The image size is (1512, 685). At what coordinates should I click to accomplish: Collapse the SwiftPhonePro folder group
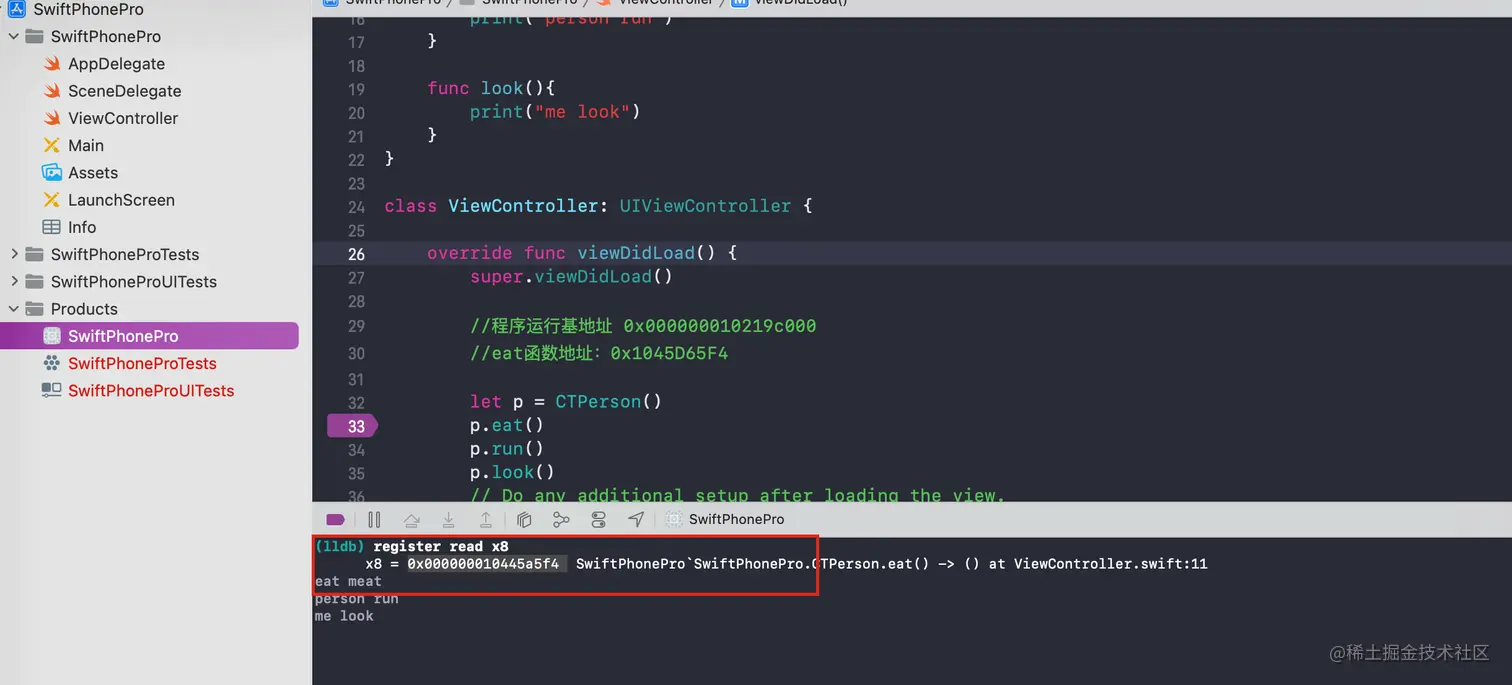14,36
